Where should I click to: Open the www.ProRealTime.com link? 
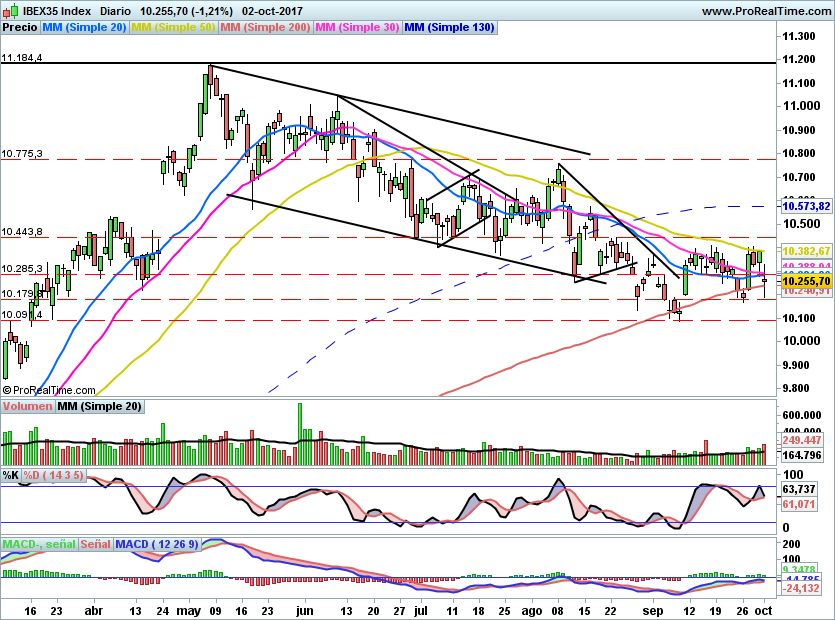click(766, 11)
